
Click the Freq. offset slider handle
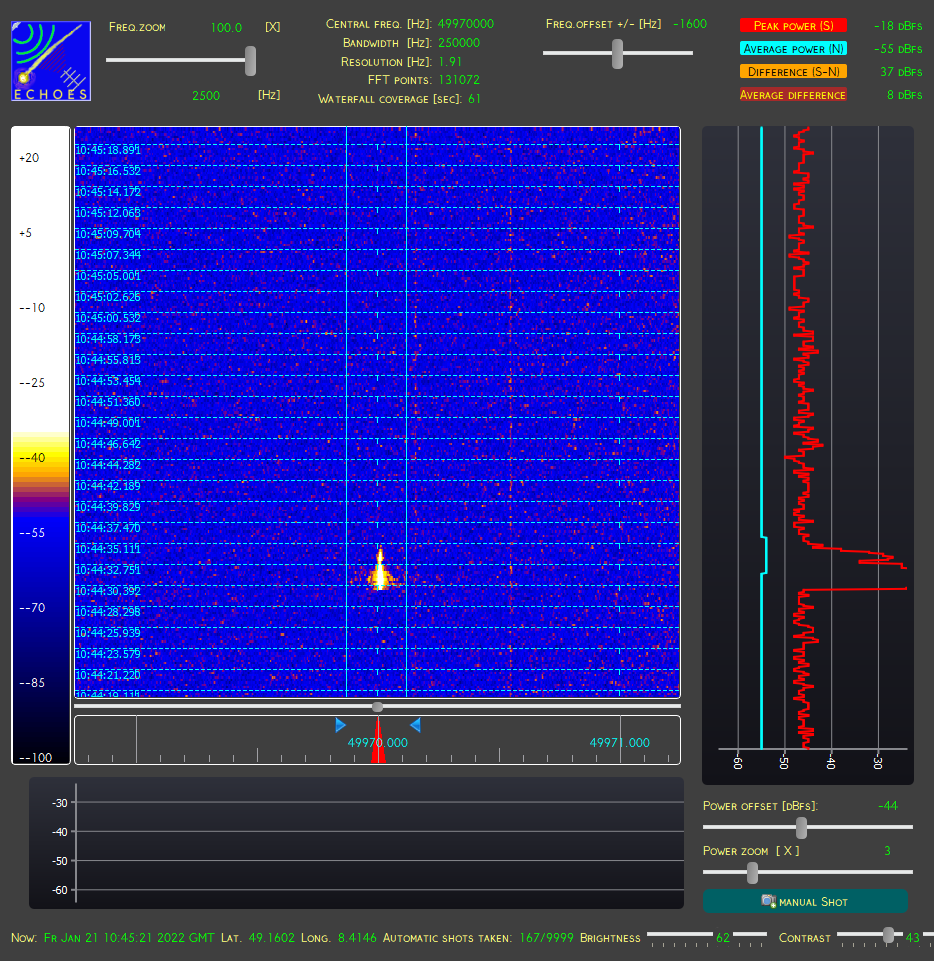point(617,54)
